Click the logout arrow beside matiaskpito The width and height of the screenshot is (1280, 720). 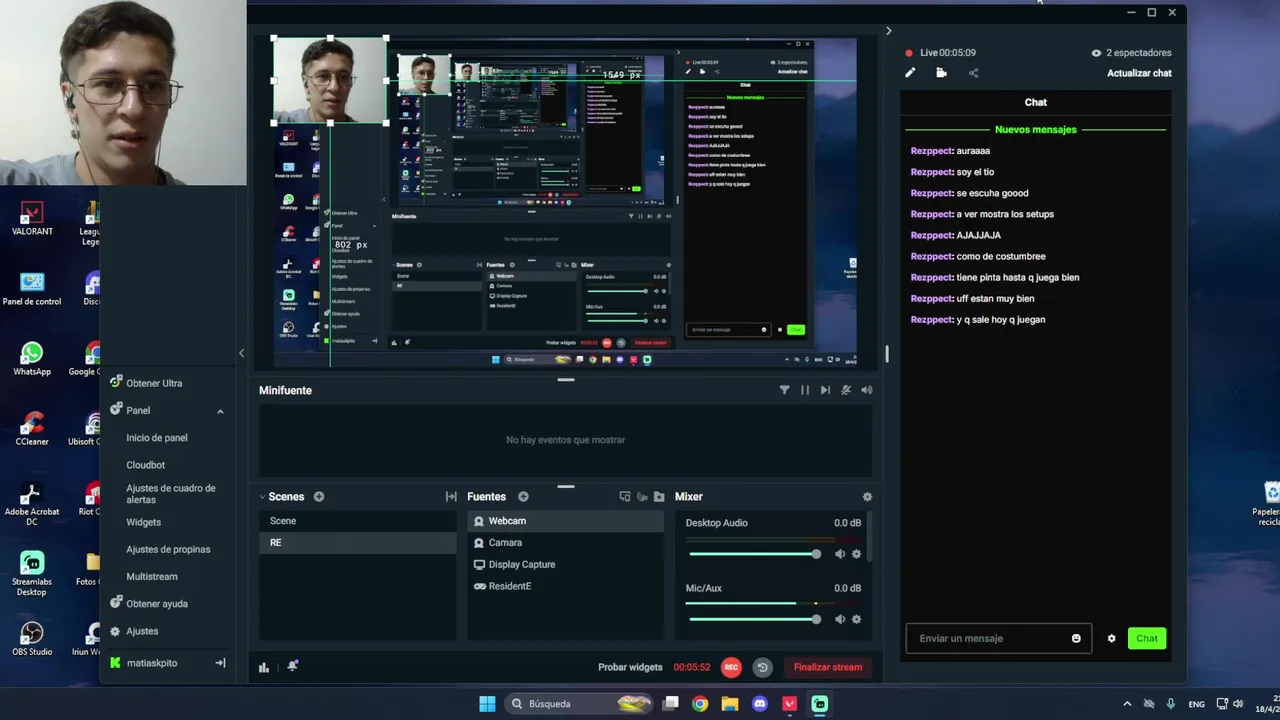[220, 663]
